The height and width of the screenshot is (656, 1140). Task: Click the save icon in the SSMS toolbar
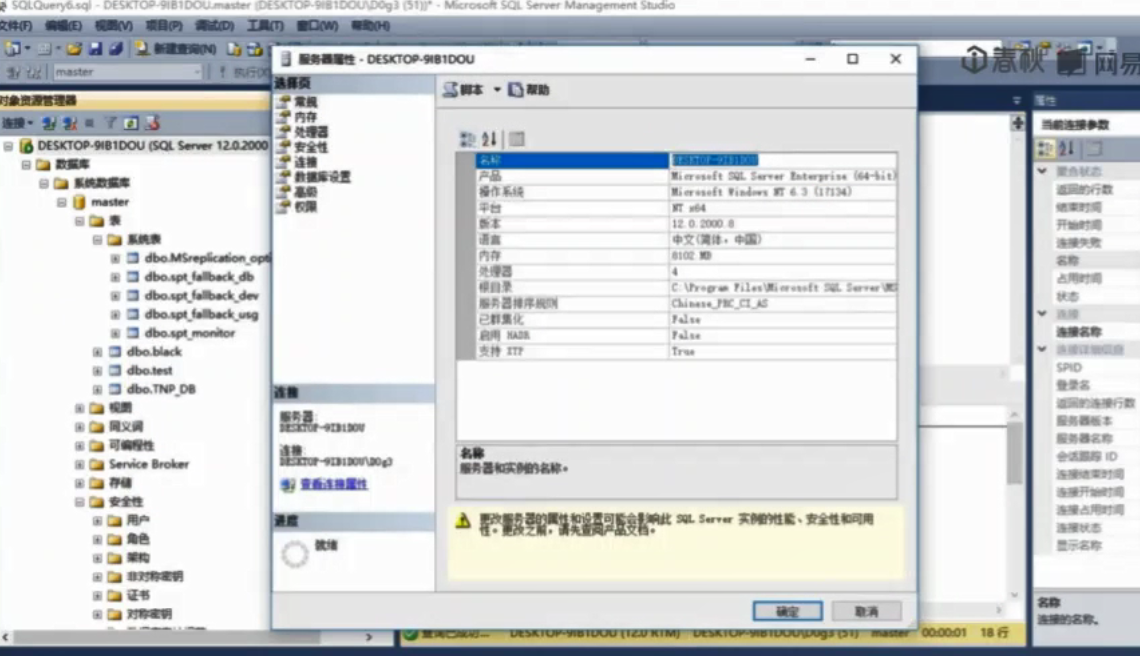95,49
